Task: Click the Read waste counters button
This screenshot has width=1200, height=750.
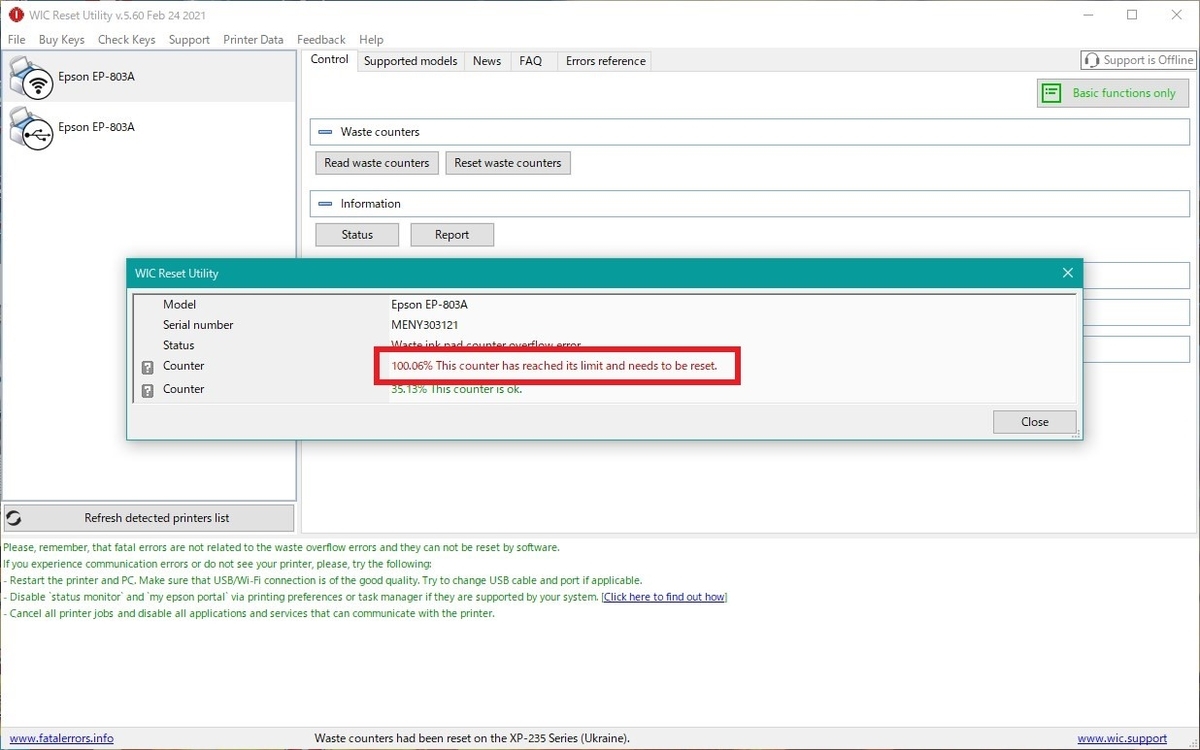Action: click(x=377, y=163)
